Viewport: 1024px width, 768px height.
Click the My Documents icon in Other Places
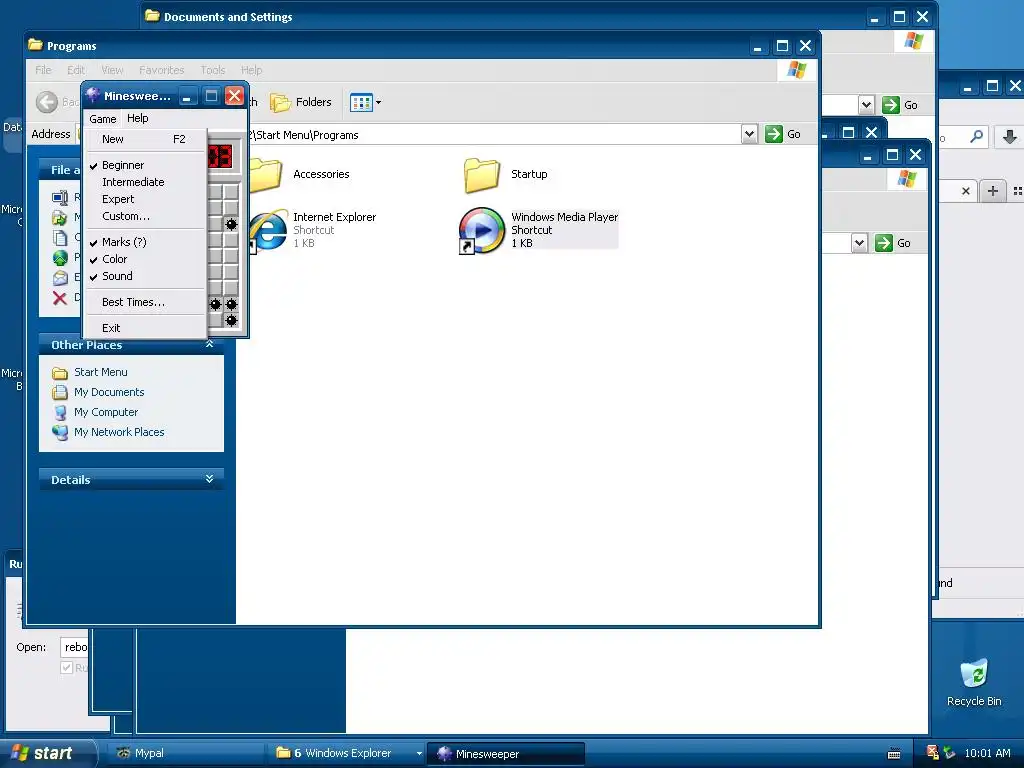tap(60, 392)
